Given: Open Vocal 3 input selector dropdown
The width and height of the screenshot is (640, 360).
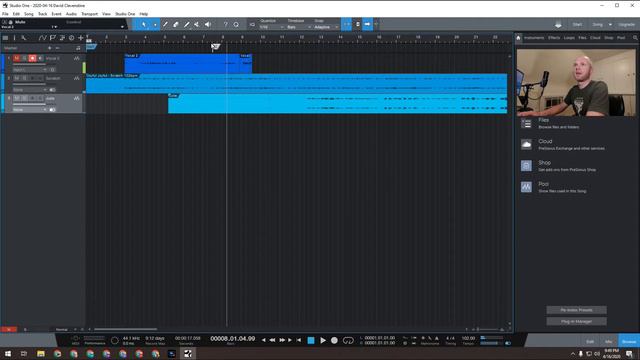Looking at the screenshot, I should (30, 70).
